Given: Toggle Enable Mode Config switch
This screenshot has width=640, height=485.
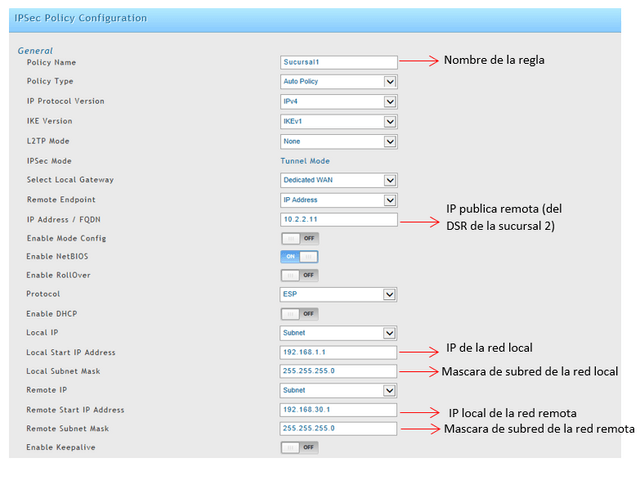Looking at the screenshot, I should point(300,238).
